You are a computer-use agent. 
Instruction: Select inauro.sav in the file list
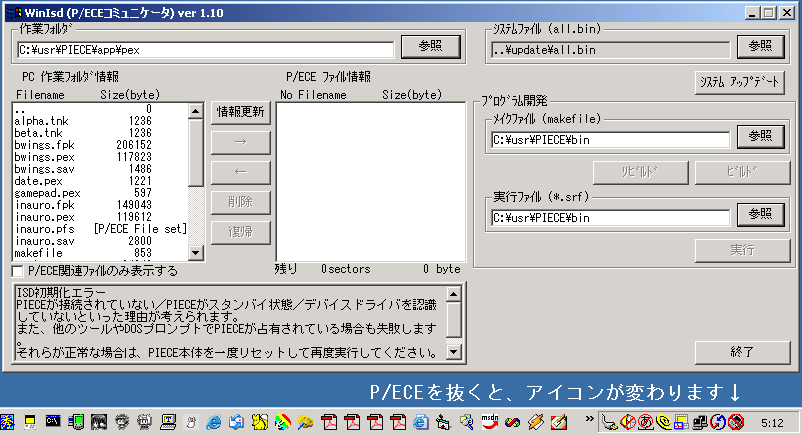coord(101,241)
